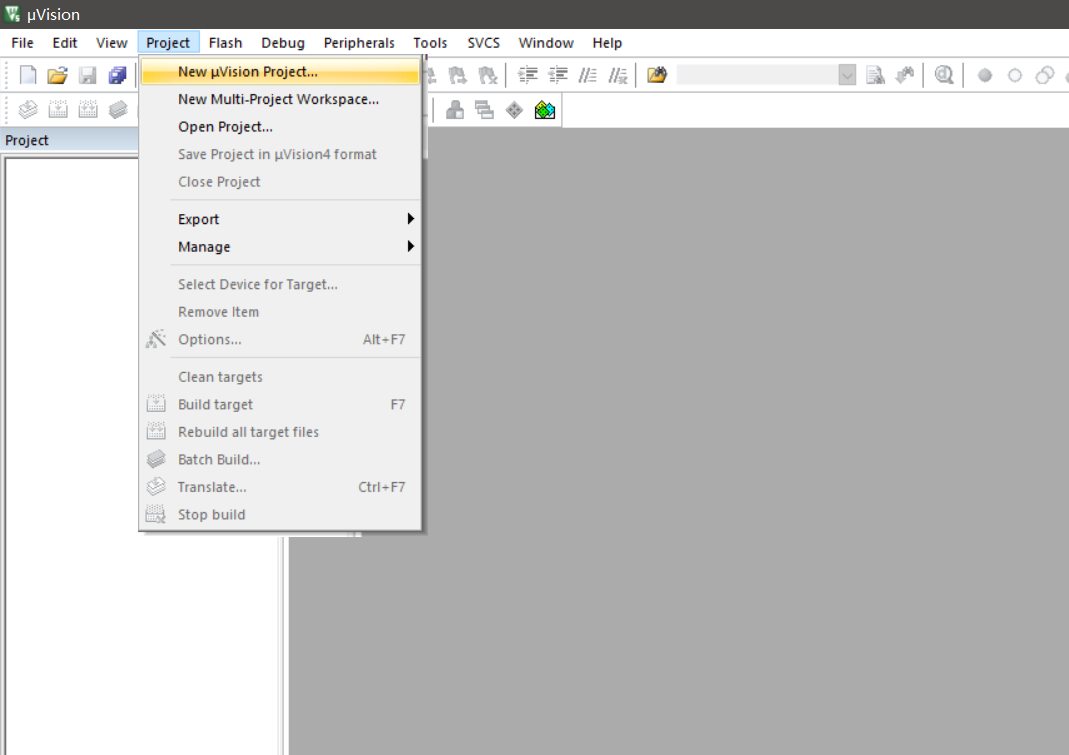
Task: Click the Open file folder icon
Action: (x=57, y=75)
